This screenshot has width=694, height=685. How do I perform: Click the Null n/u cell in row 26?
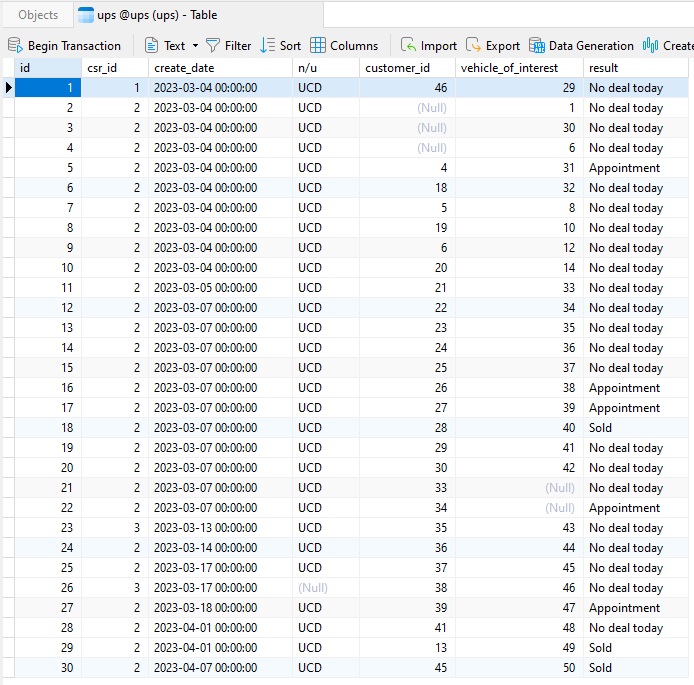click(313, 588)
